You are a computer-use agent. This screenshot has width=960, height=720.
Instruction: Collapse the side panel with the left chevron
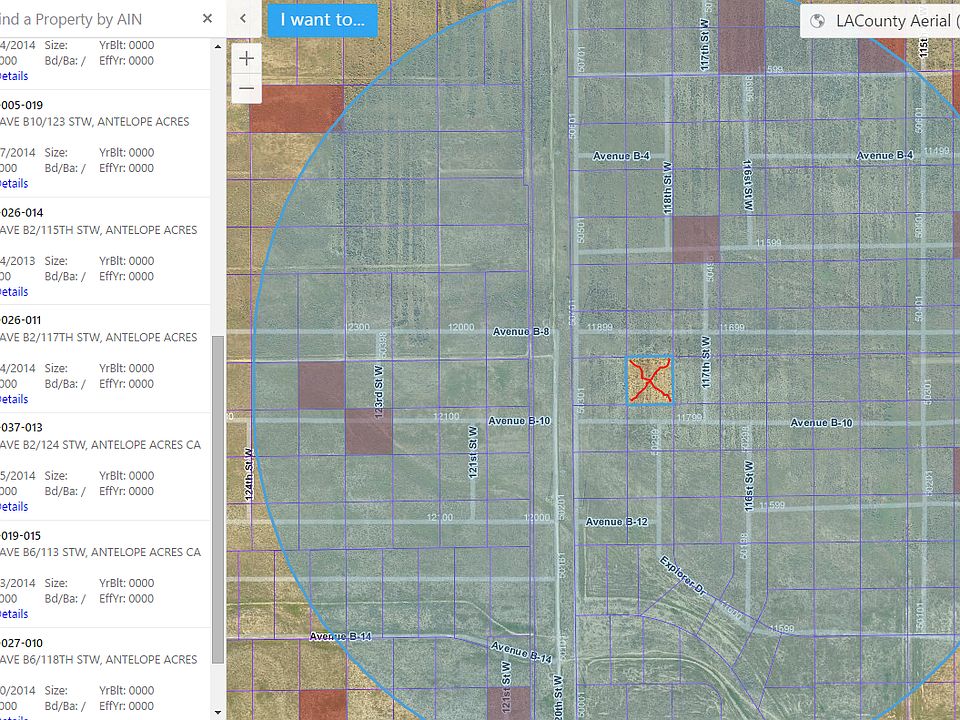(243, 19)
